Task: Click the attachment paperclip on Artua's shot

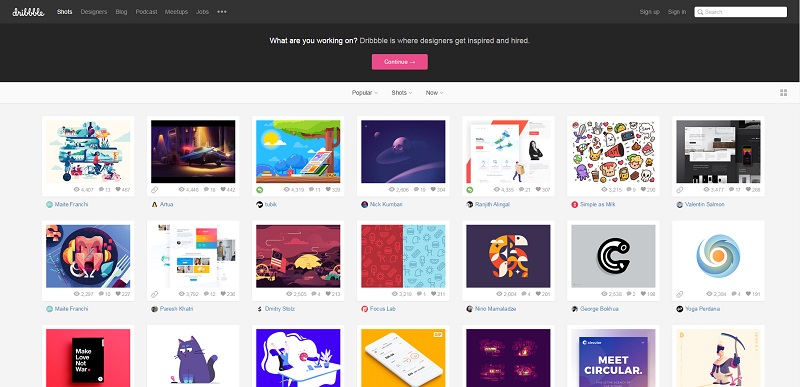Action: tap(155, 190)
